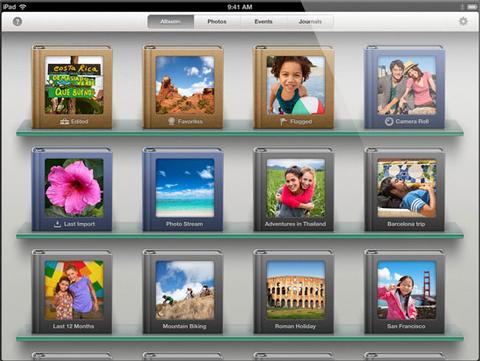Open the Favorites album with ribbon icon
This screenshot has width=480, height=361.
tap(183, 87)
